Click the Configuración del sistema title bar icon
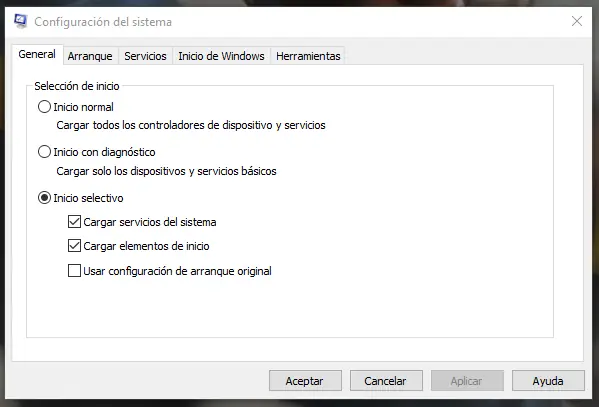This screenshot has height=407, width=599. point(21,21)
